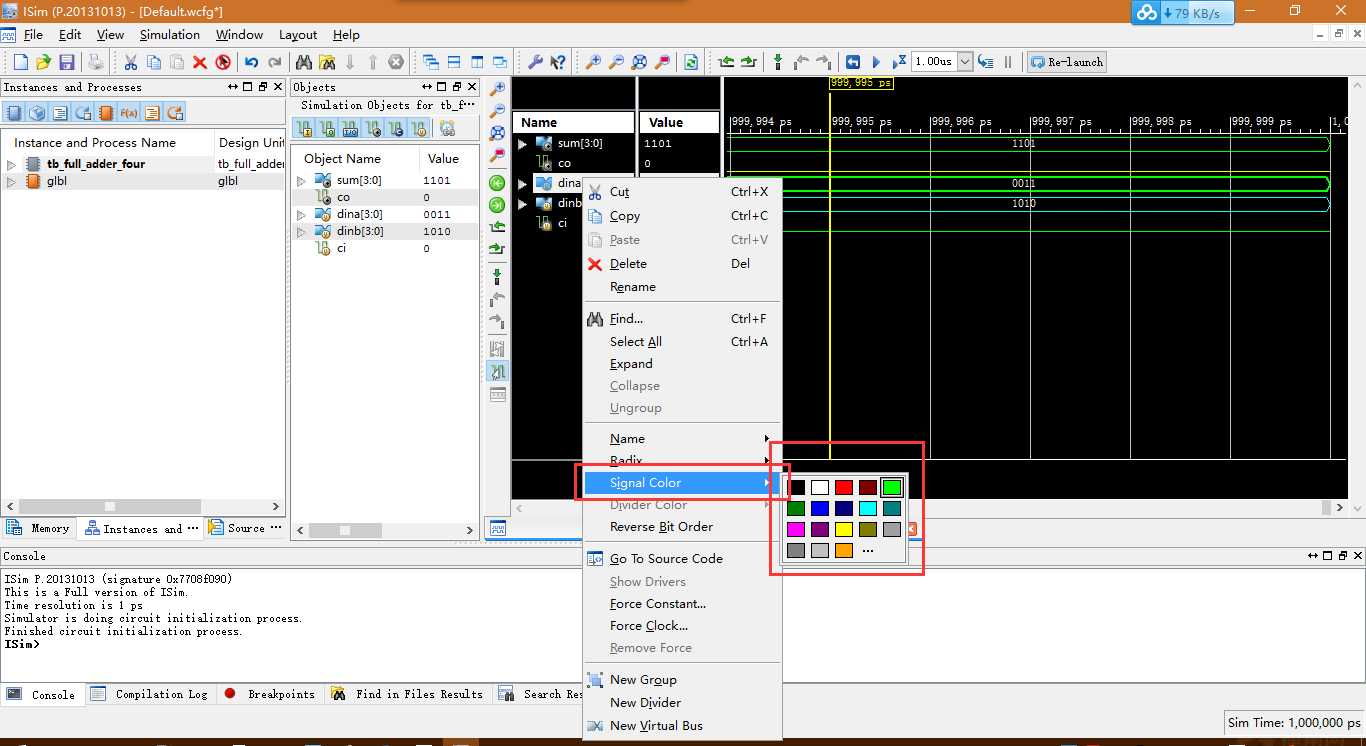This screenshot has height=746, width=1366.
Task: Choose Go To Source Code
Action: (x=682, y=559)
